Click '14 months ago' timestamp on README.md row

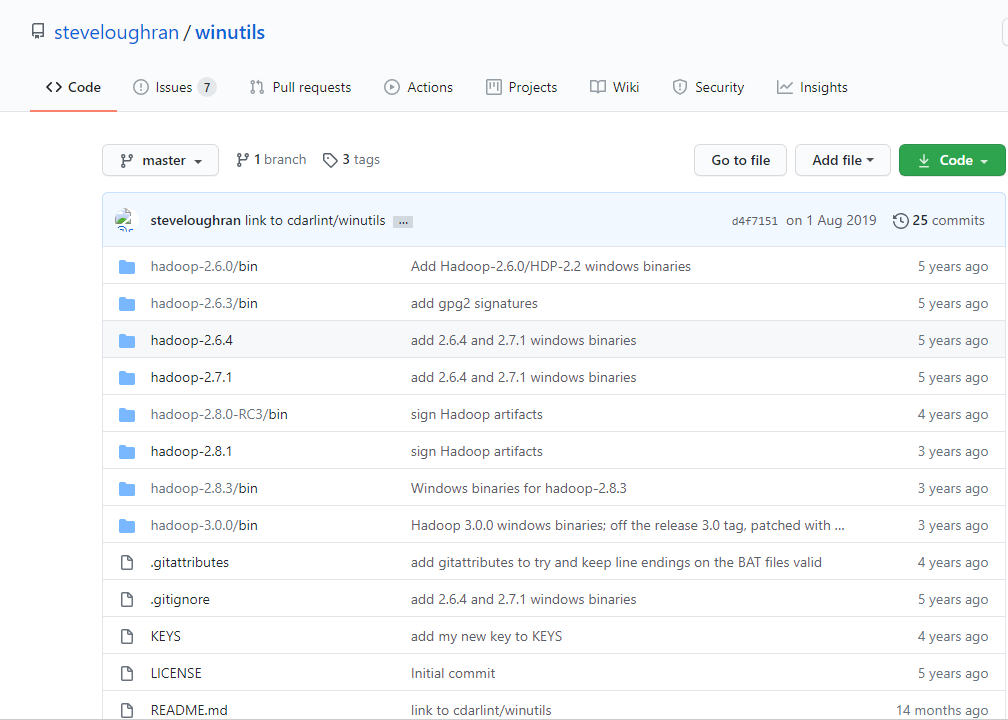(942, 710)
